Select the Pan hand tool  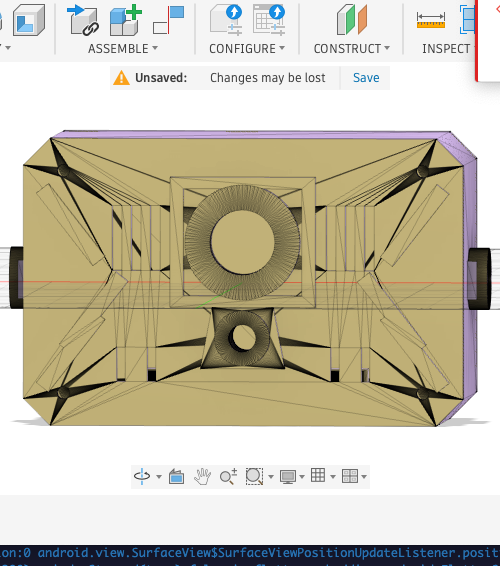coord(203,476)
